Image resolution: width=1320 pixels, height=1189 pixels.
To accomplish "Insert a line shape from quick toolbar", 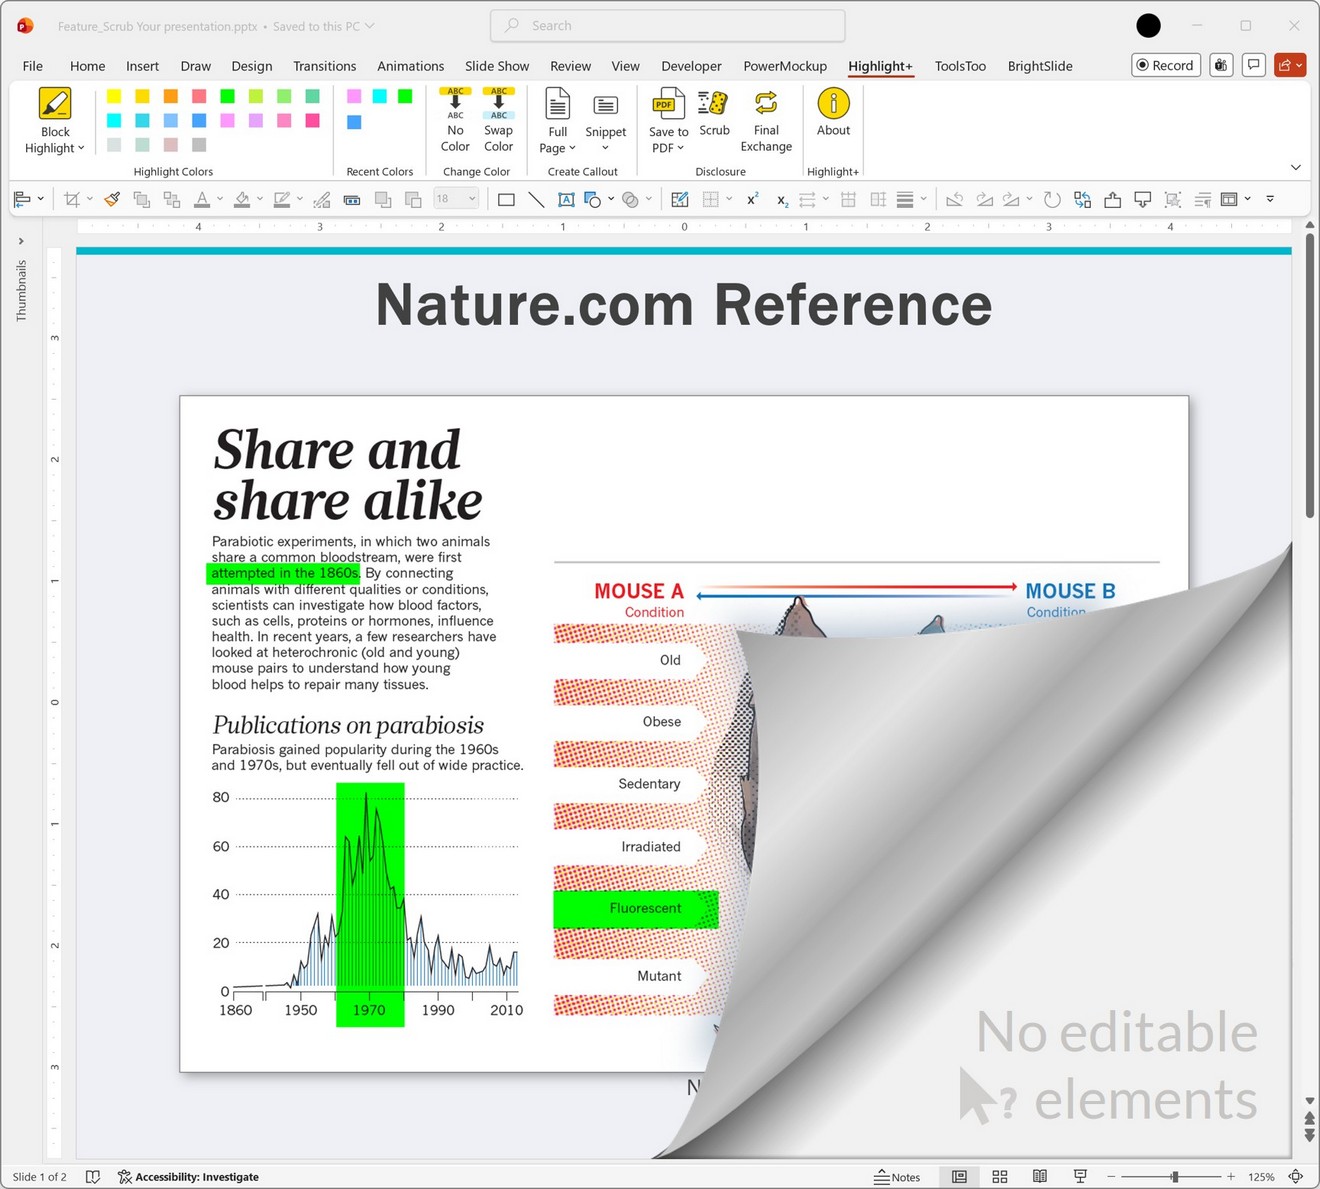I will (536, 200).
